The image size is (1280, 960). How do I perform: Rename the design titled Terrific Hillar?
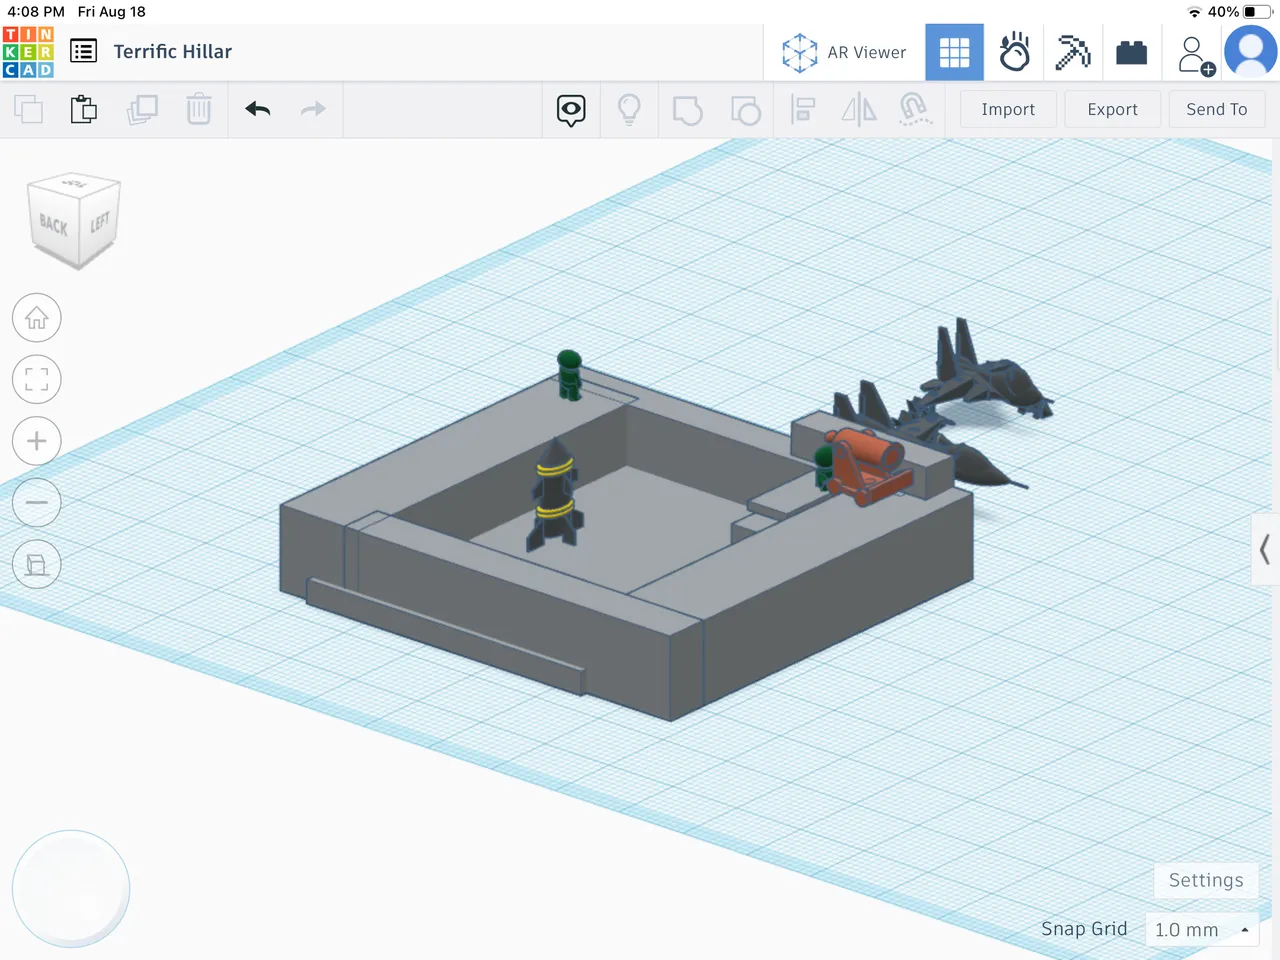point(172,51)
